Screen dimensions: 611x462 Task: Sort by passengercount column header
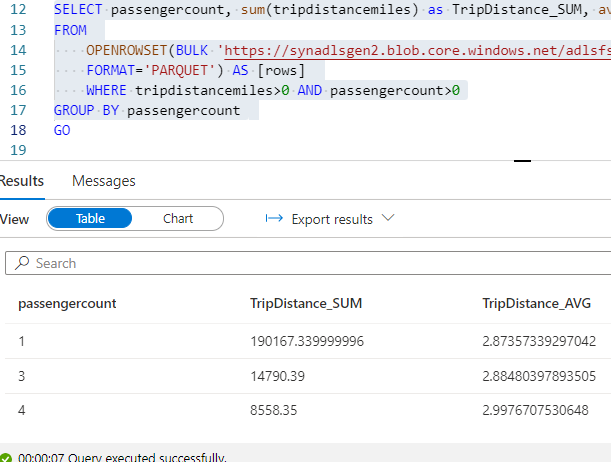67,303
